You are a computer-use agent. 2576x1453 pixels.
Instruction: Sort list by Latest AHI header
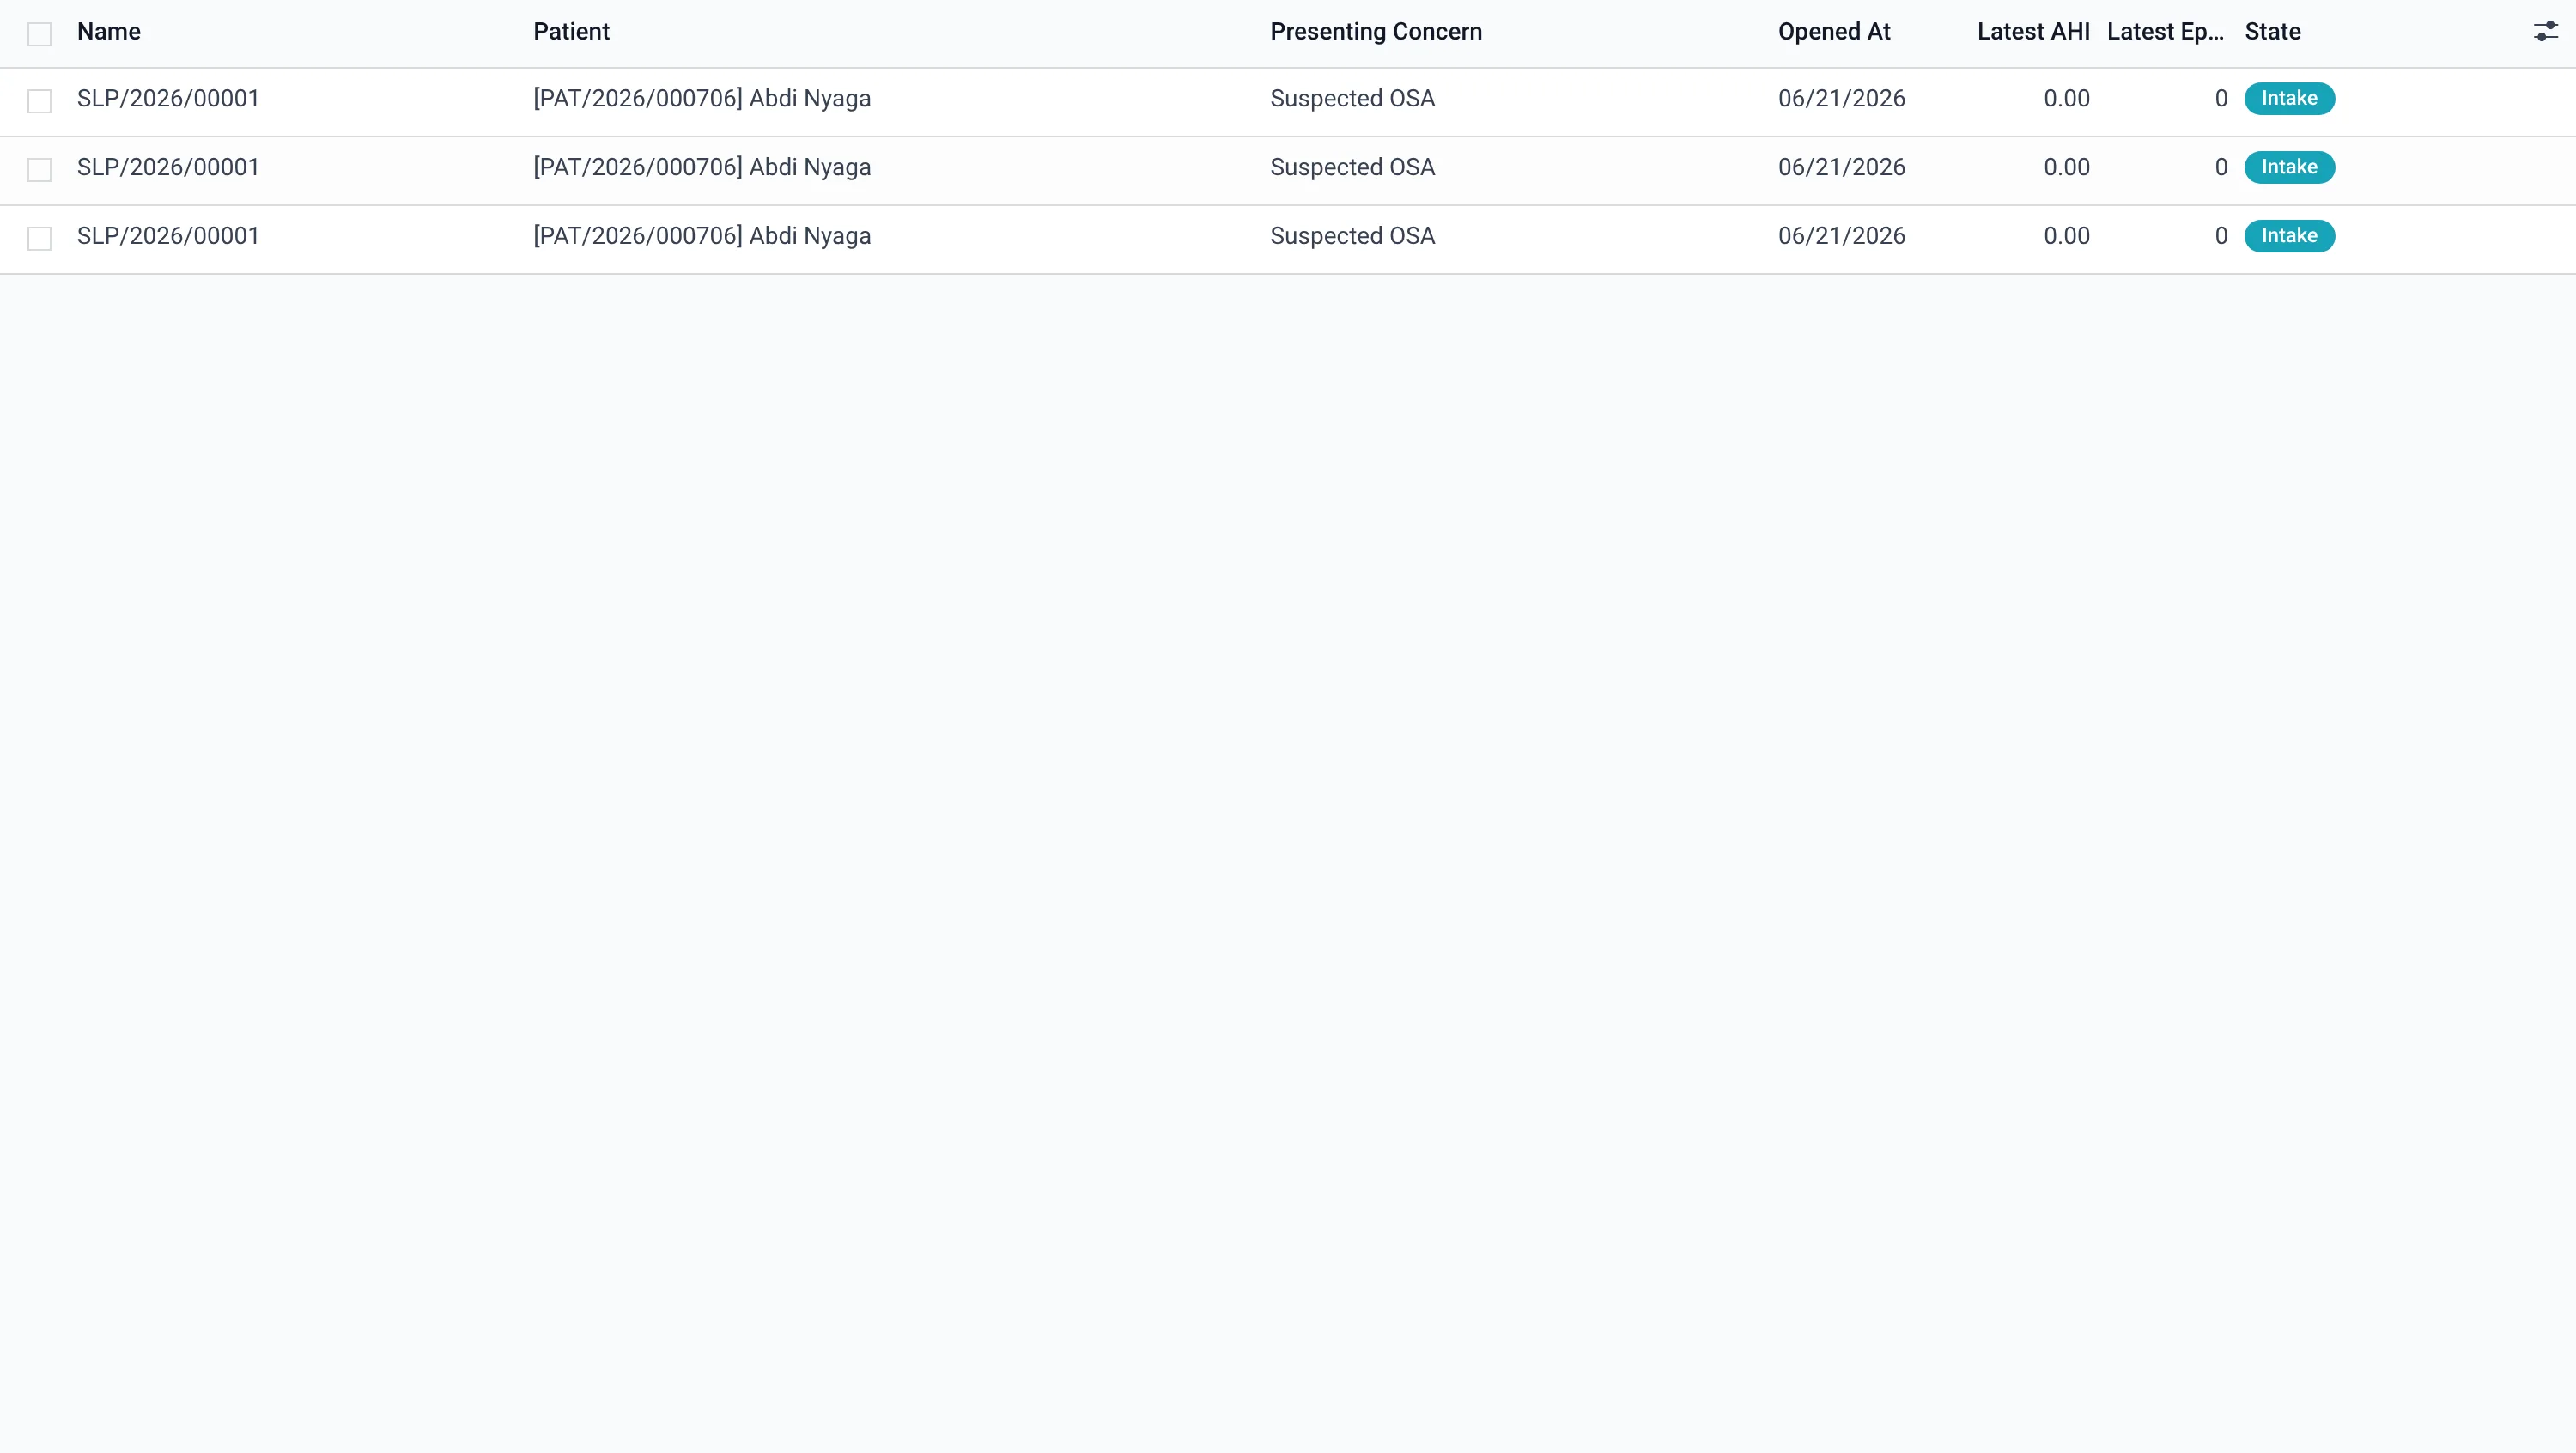pos(2033,32)
